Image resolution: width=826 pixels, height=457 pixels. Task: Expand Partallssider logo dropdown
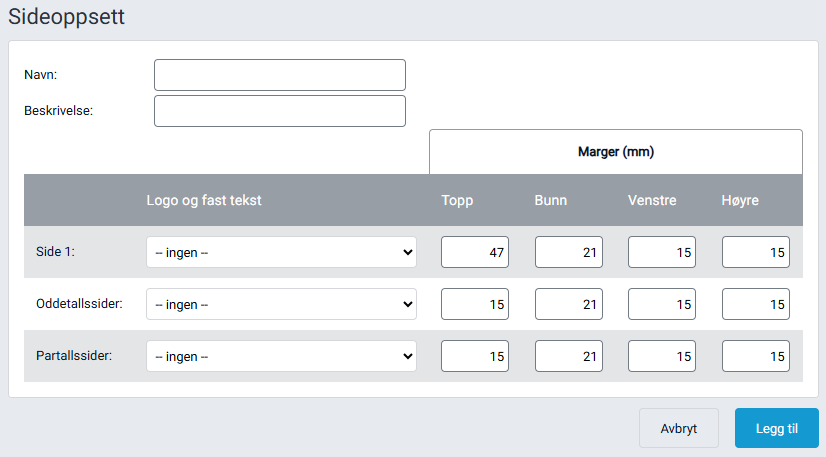click(x=281, y=355)
